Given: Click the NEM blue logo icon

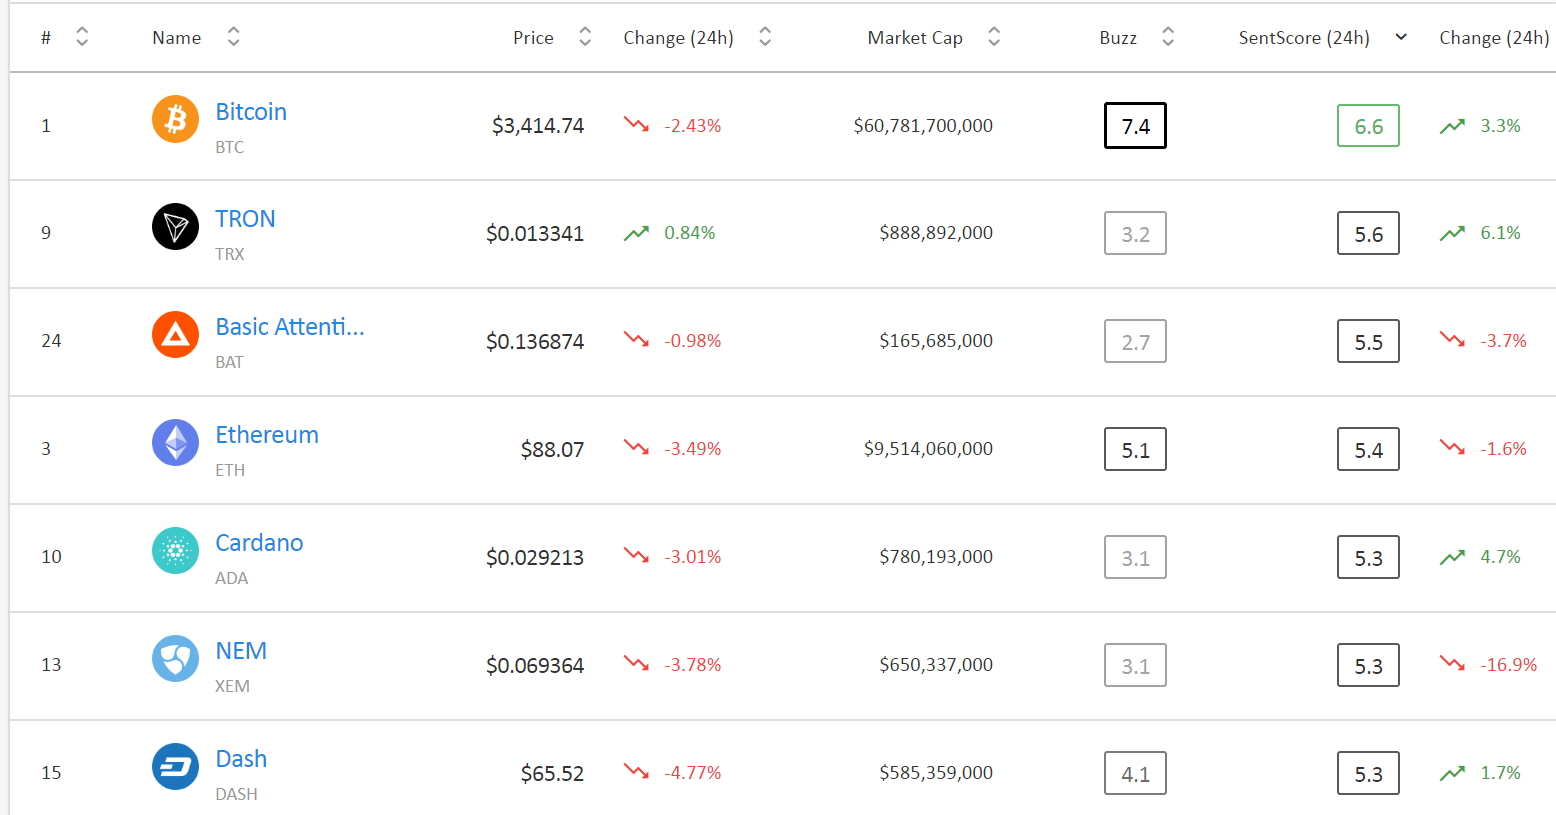Looking at the screenshot, I should click(x=175, y=659).
